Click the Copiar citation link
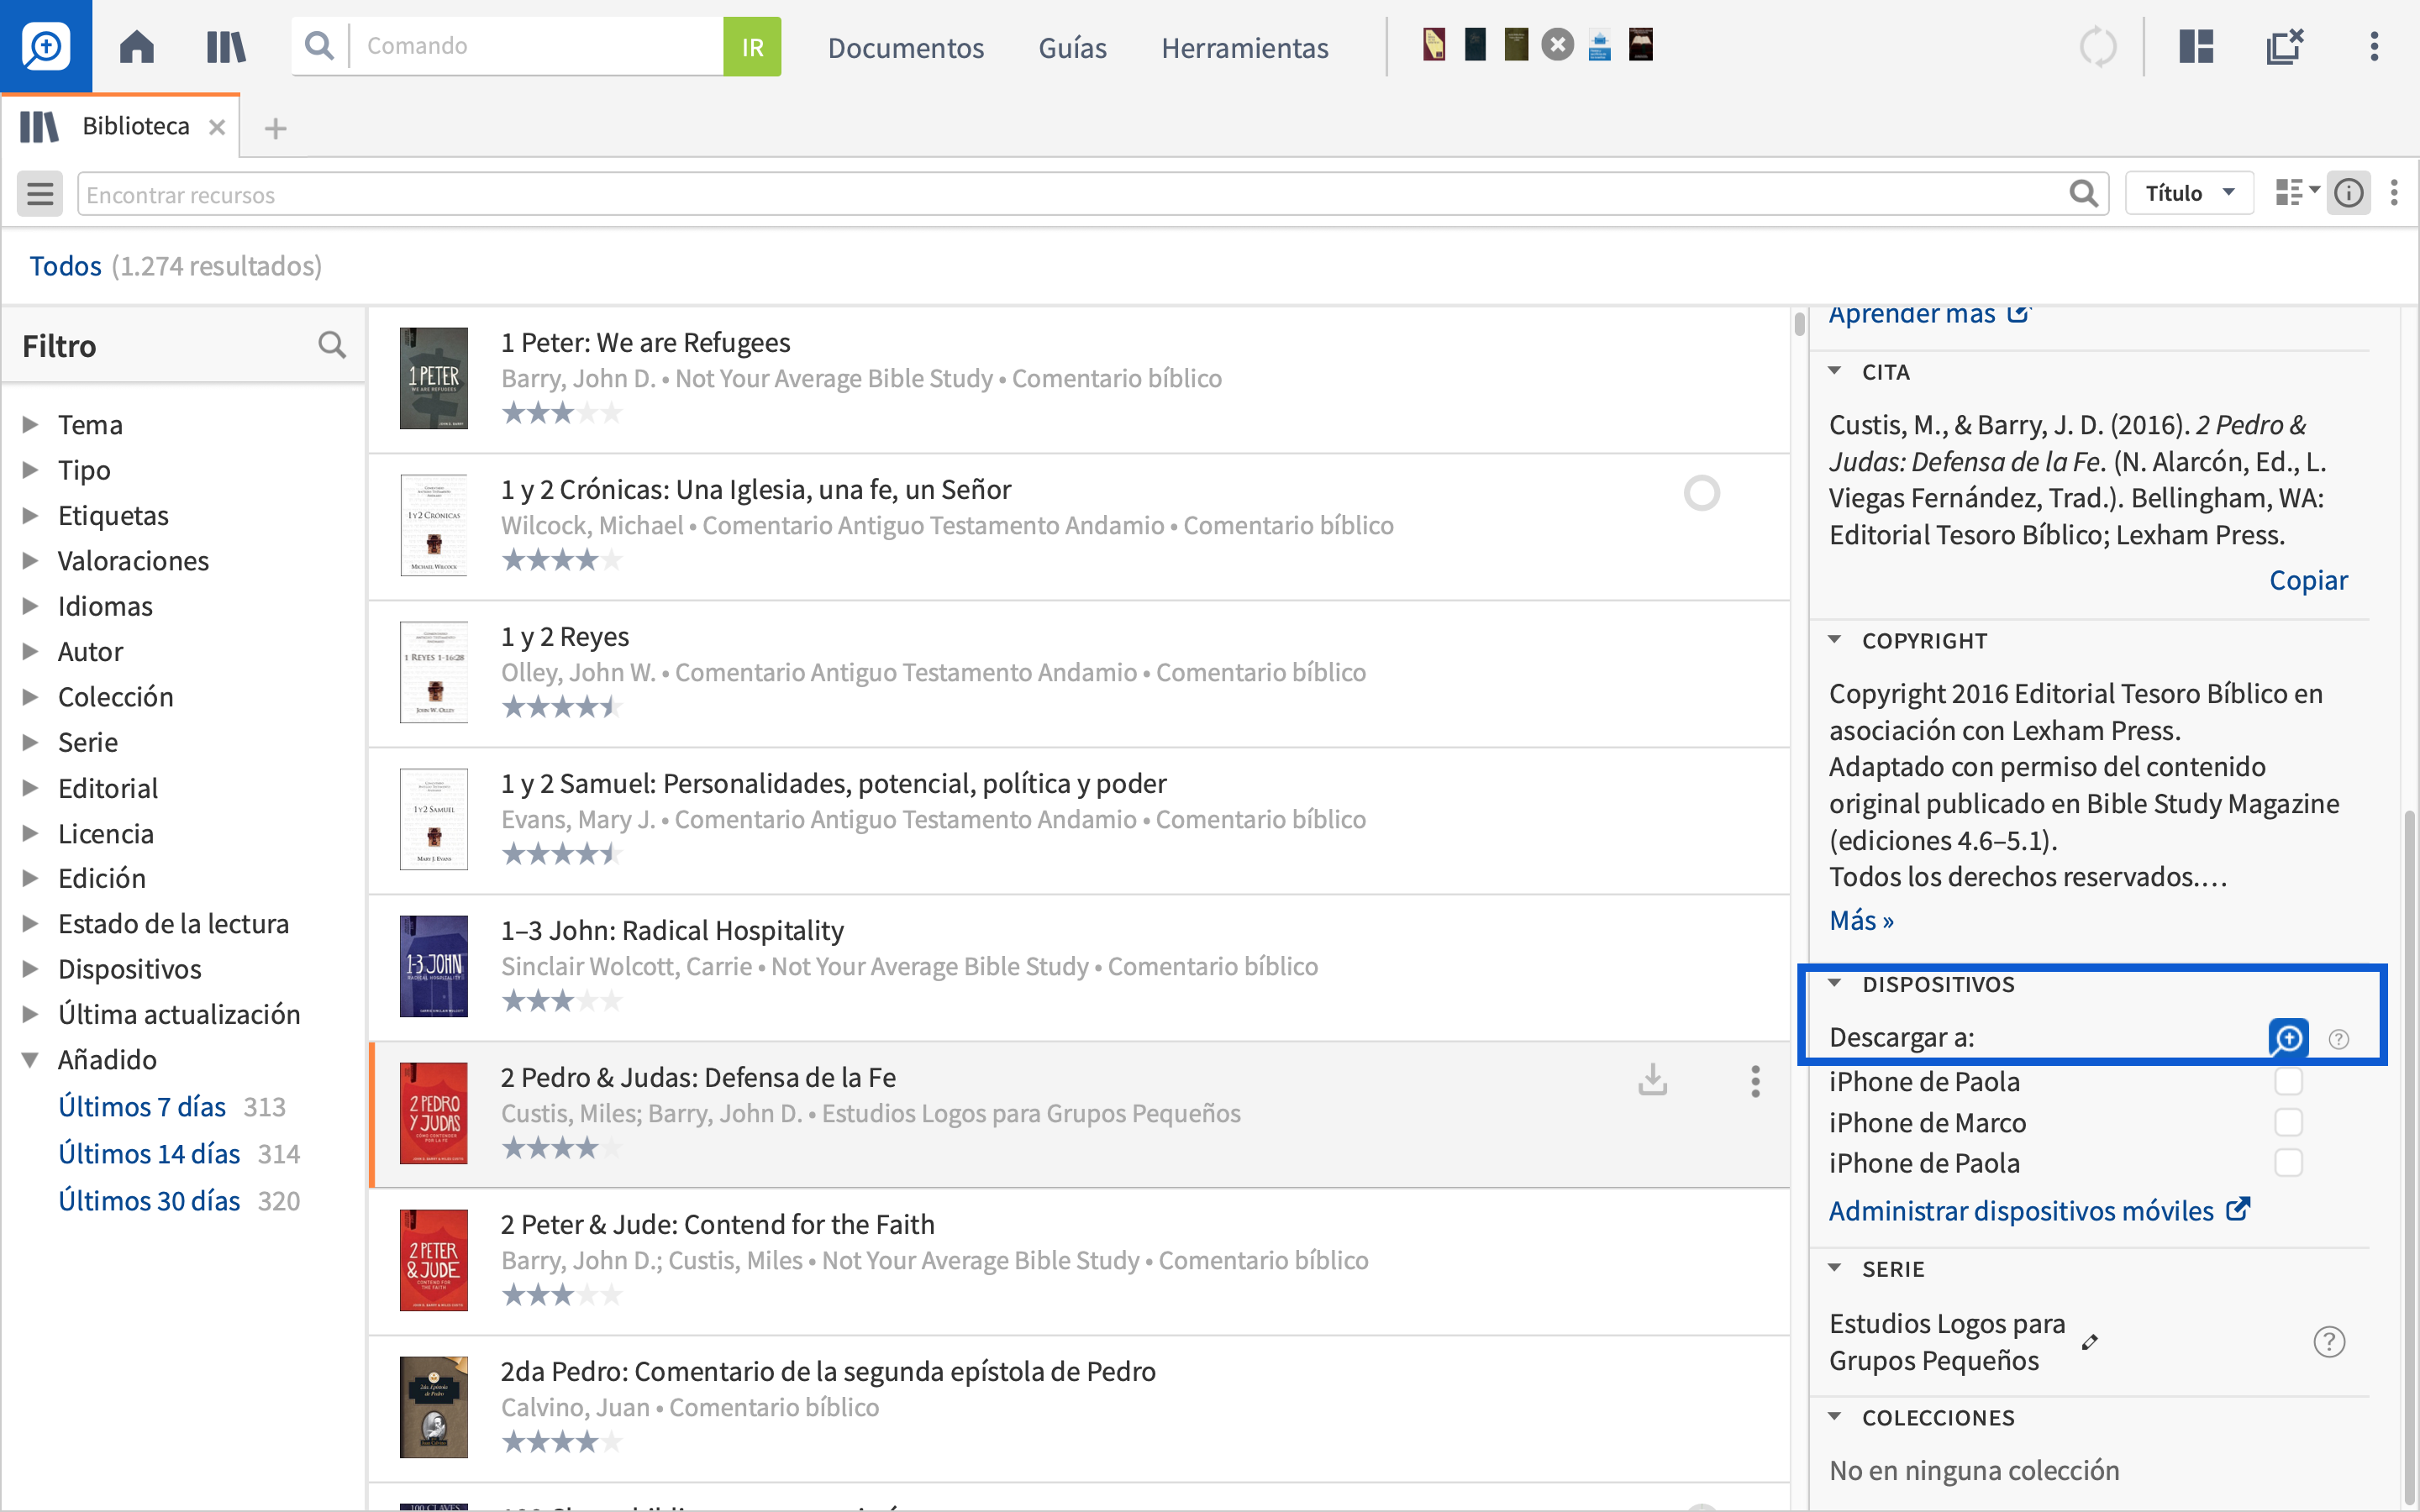The width and height of the screenshot is (2420, 1512). tap(2308, 580)
